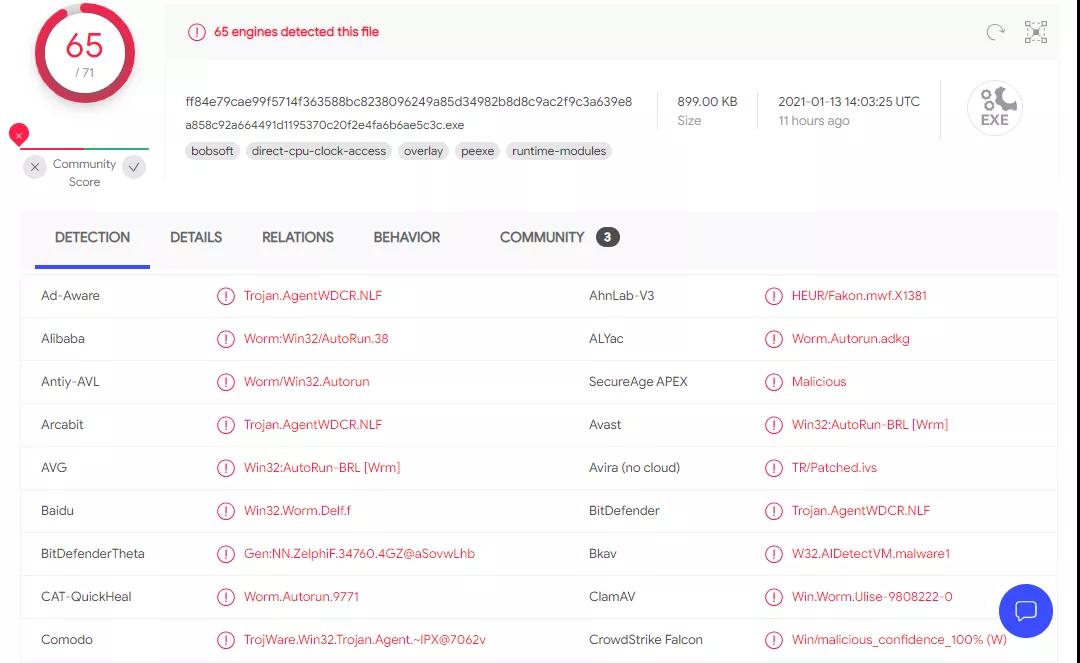Click the bobsoft tag
The height and width of the screenshot is (663, 1080).
212,151
